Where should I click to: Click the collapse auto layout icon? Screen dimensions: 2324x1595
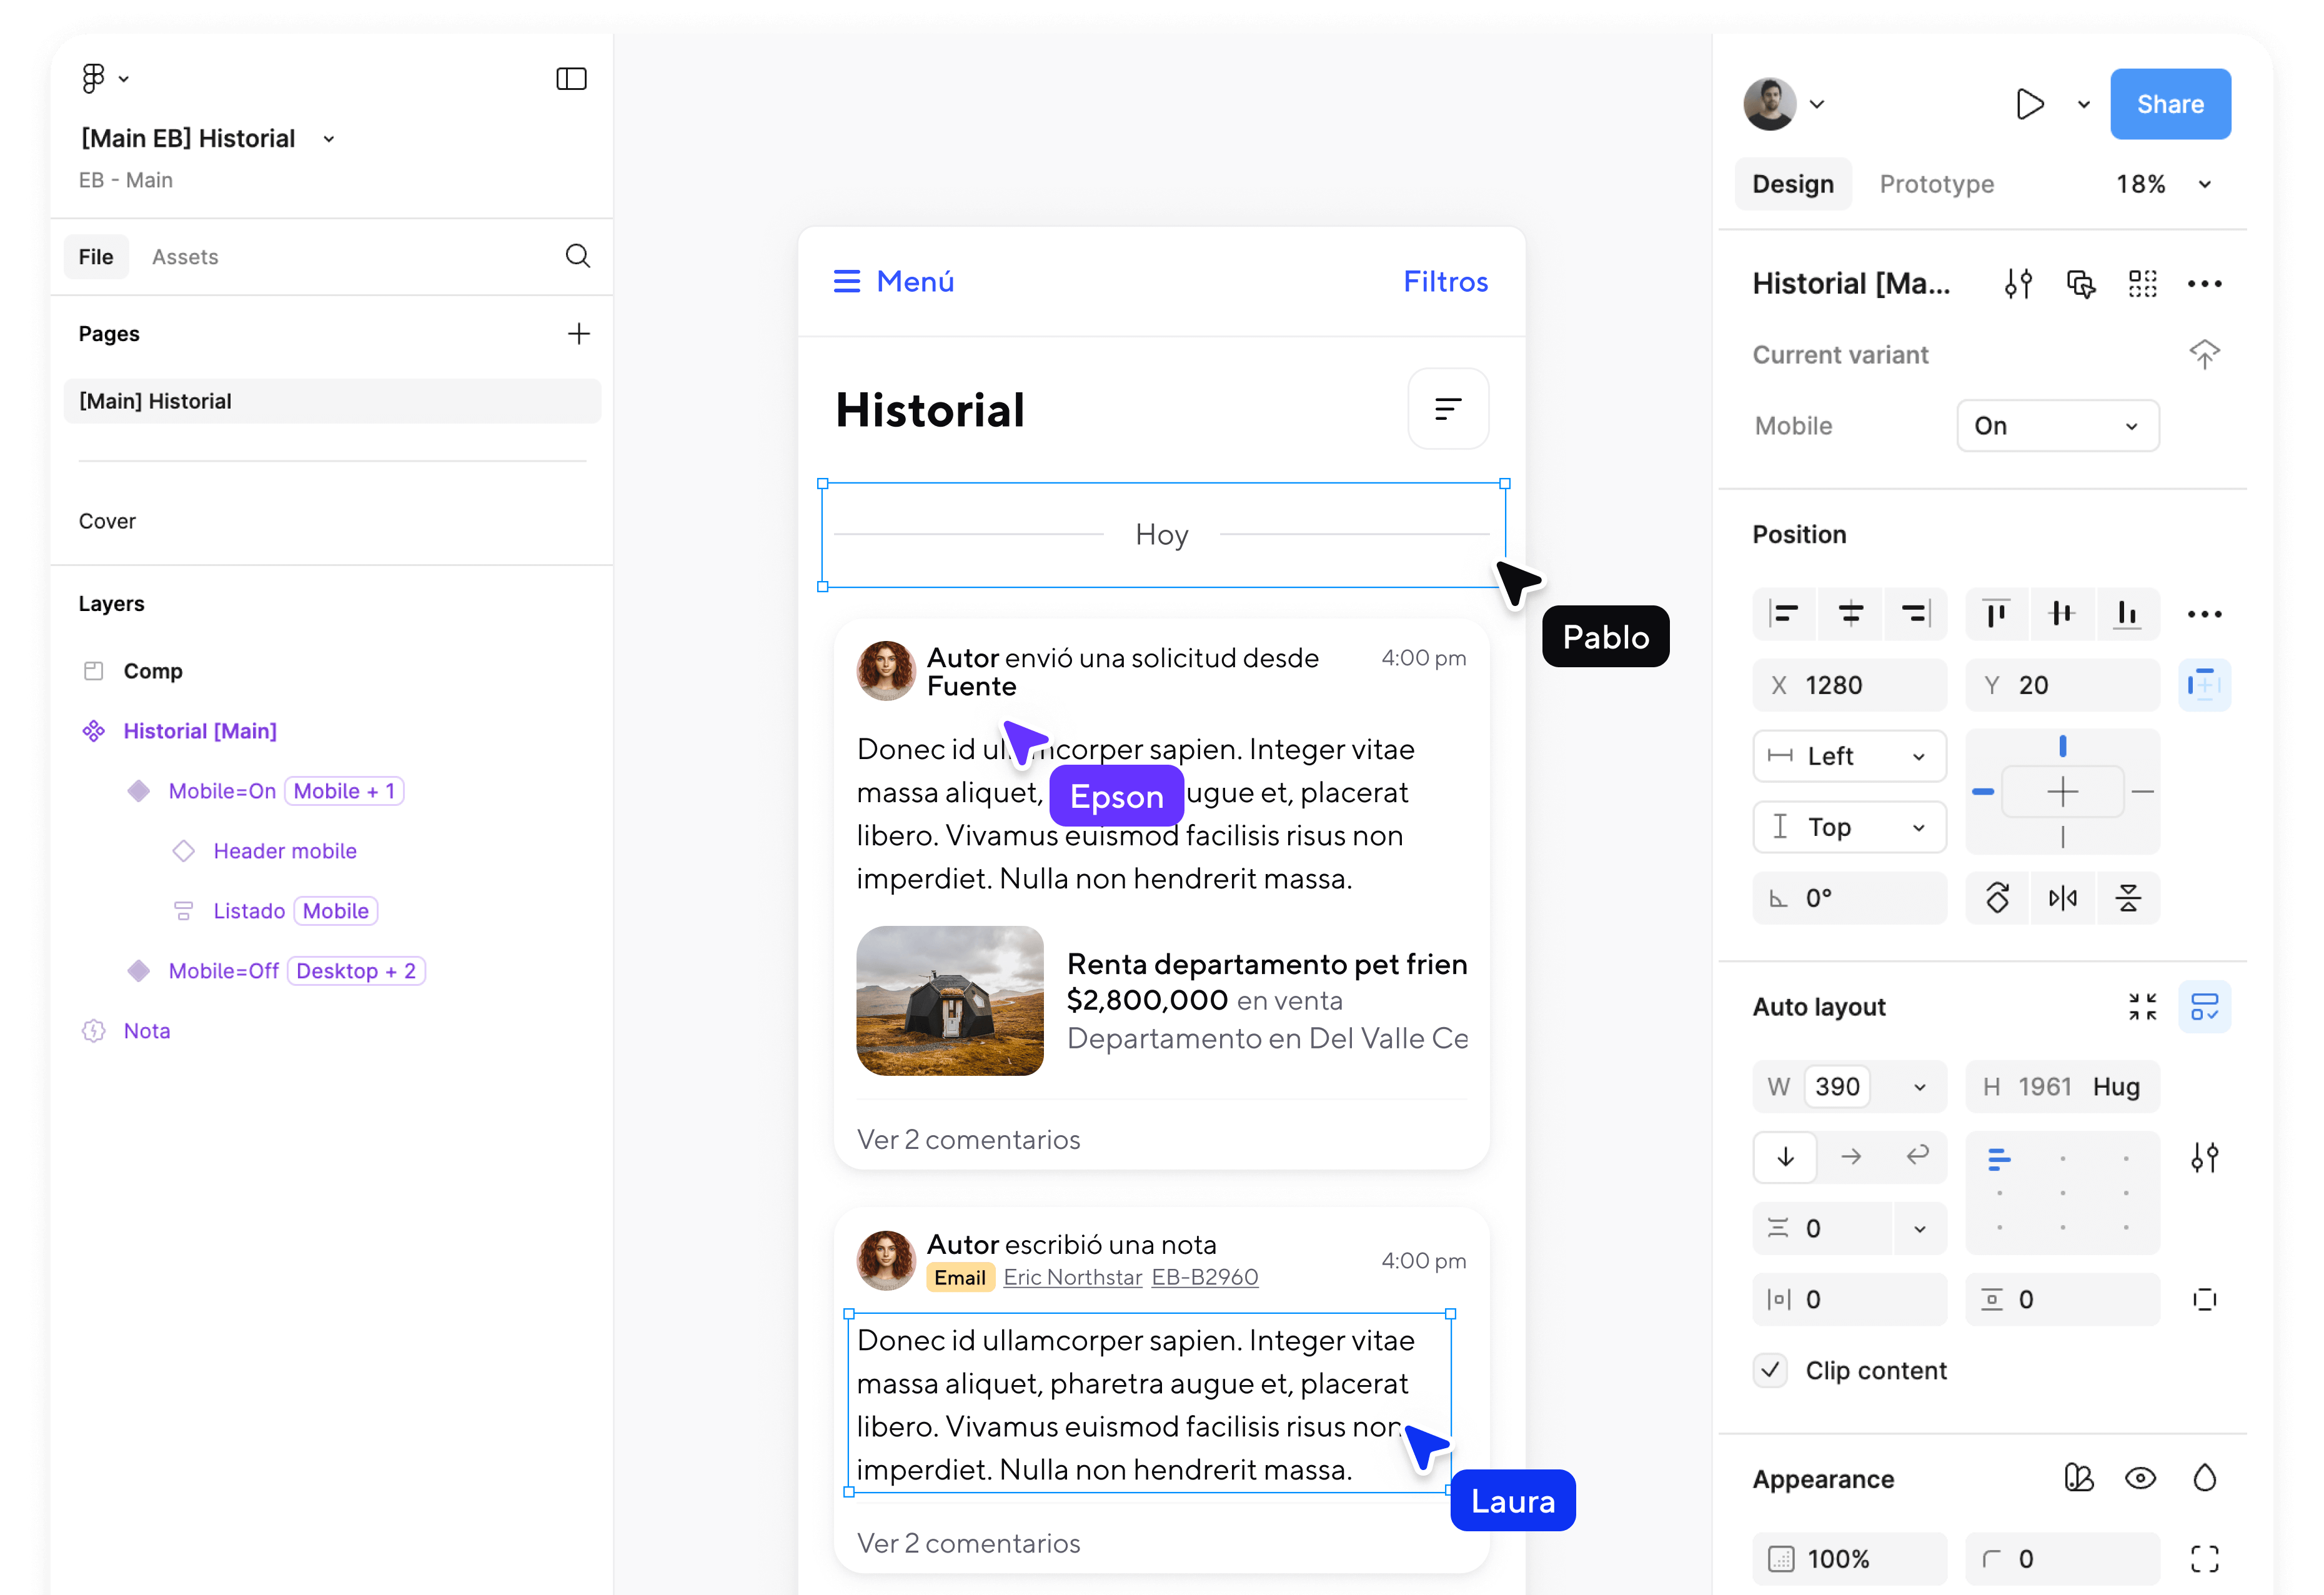pos(2142,1006)
